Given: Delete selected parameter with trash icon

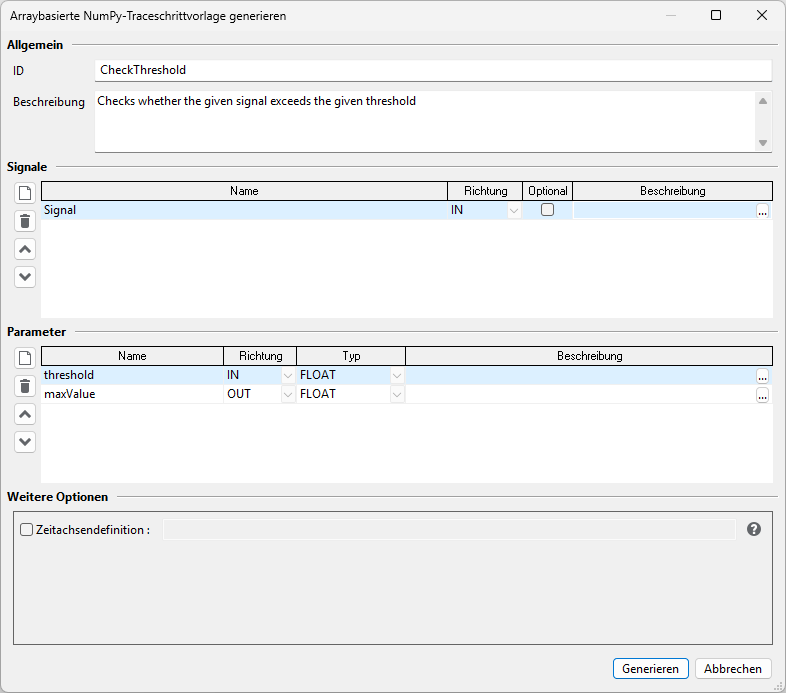Looking at the screenshot, I should point(25,386).
